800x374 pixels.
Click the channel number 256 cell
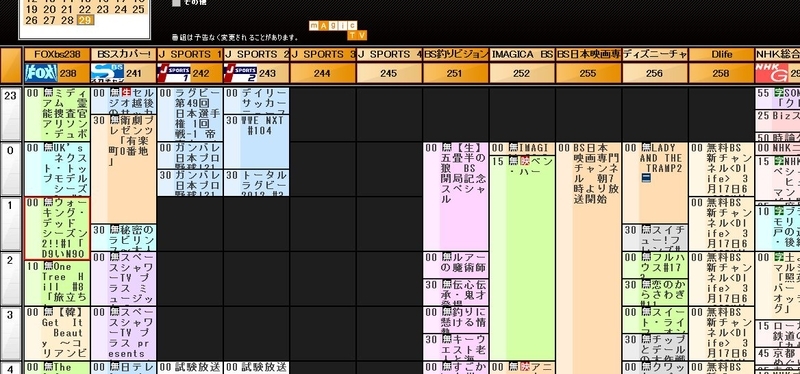(655, 73)
